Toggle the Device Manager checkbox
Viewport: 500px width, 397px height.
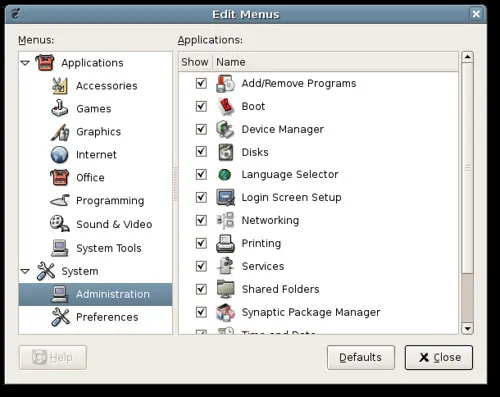pos(201,129)
